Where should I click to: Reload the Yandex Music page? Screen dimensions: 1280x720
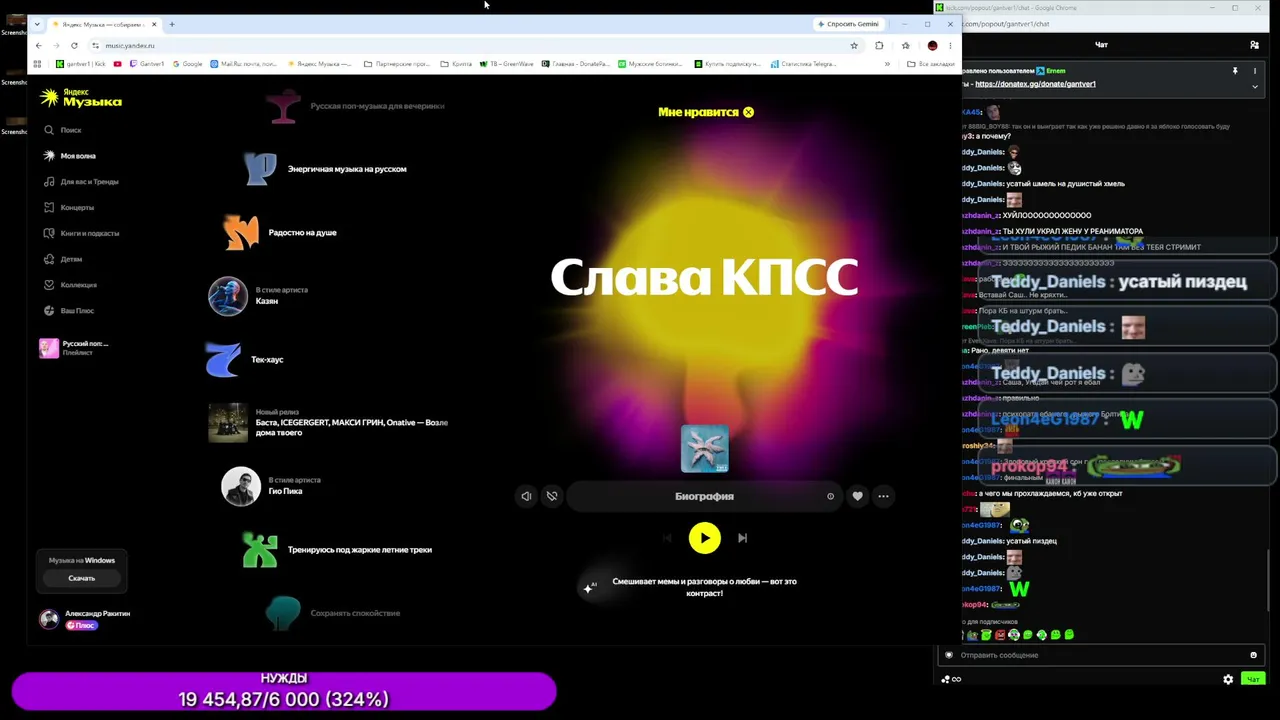click(x=74, y=45)
